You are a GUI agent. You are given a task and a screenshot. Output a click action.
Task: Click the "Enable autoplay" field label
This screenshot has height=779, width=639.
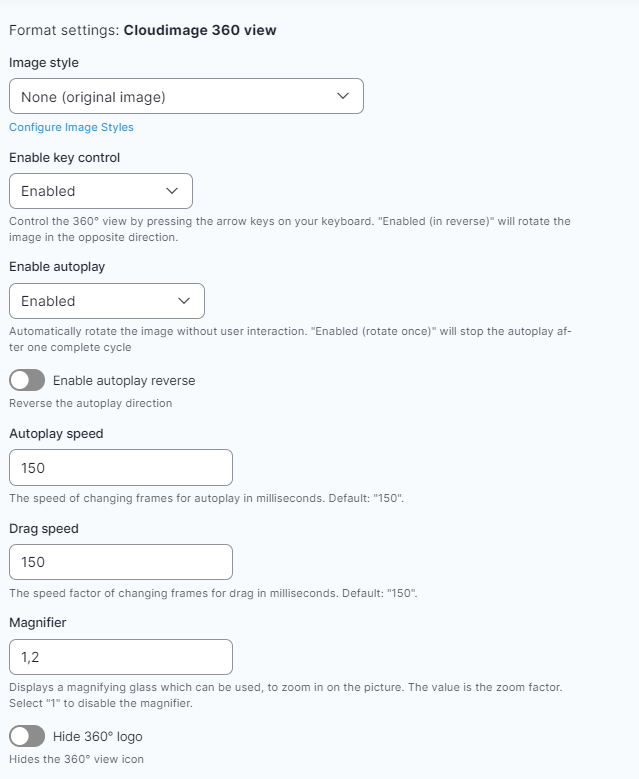point(57,267)
